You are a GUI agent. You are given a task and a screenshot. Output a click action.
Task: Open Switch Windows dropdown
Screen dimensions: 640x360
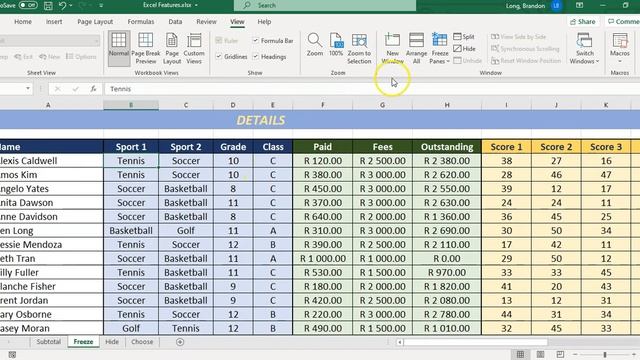click(x=584, y=48)
